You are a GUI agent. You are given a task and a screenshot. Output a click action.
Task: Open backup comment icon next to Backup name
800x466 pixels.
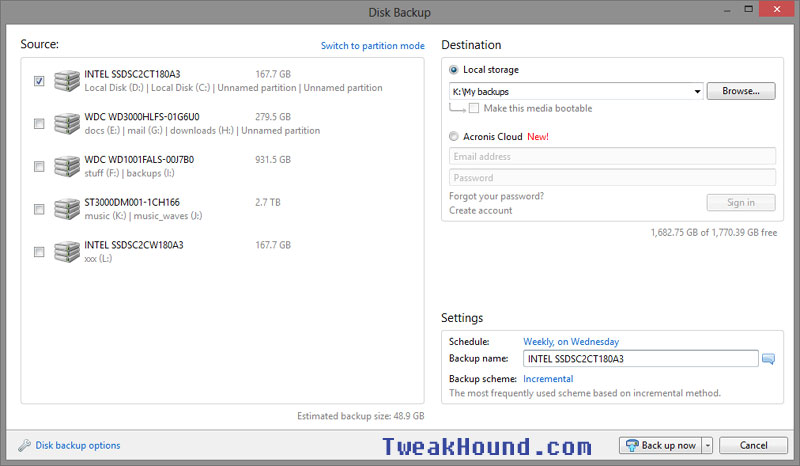pyautogui.click(x=768, y=359)
